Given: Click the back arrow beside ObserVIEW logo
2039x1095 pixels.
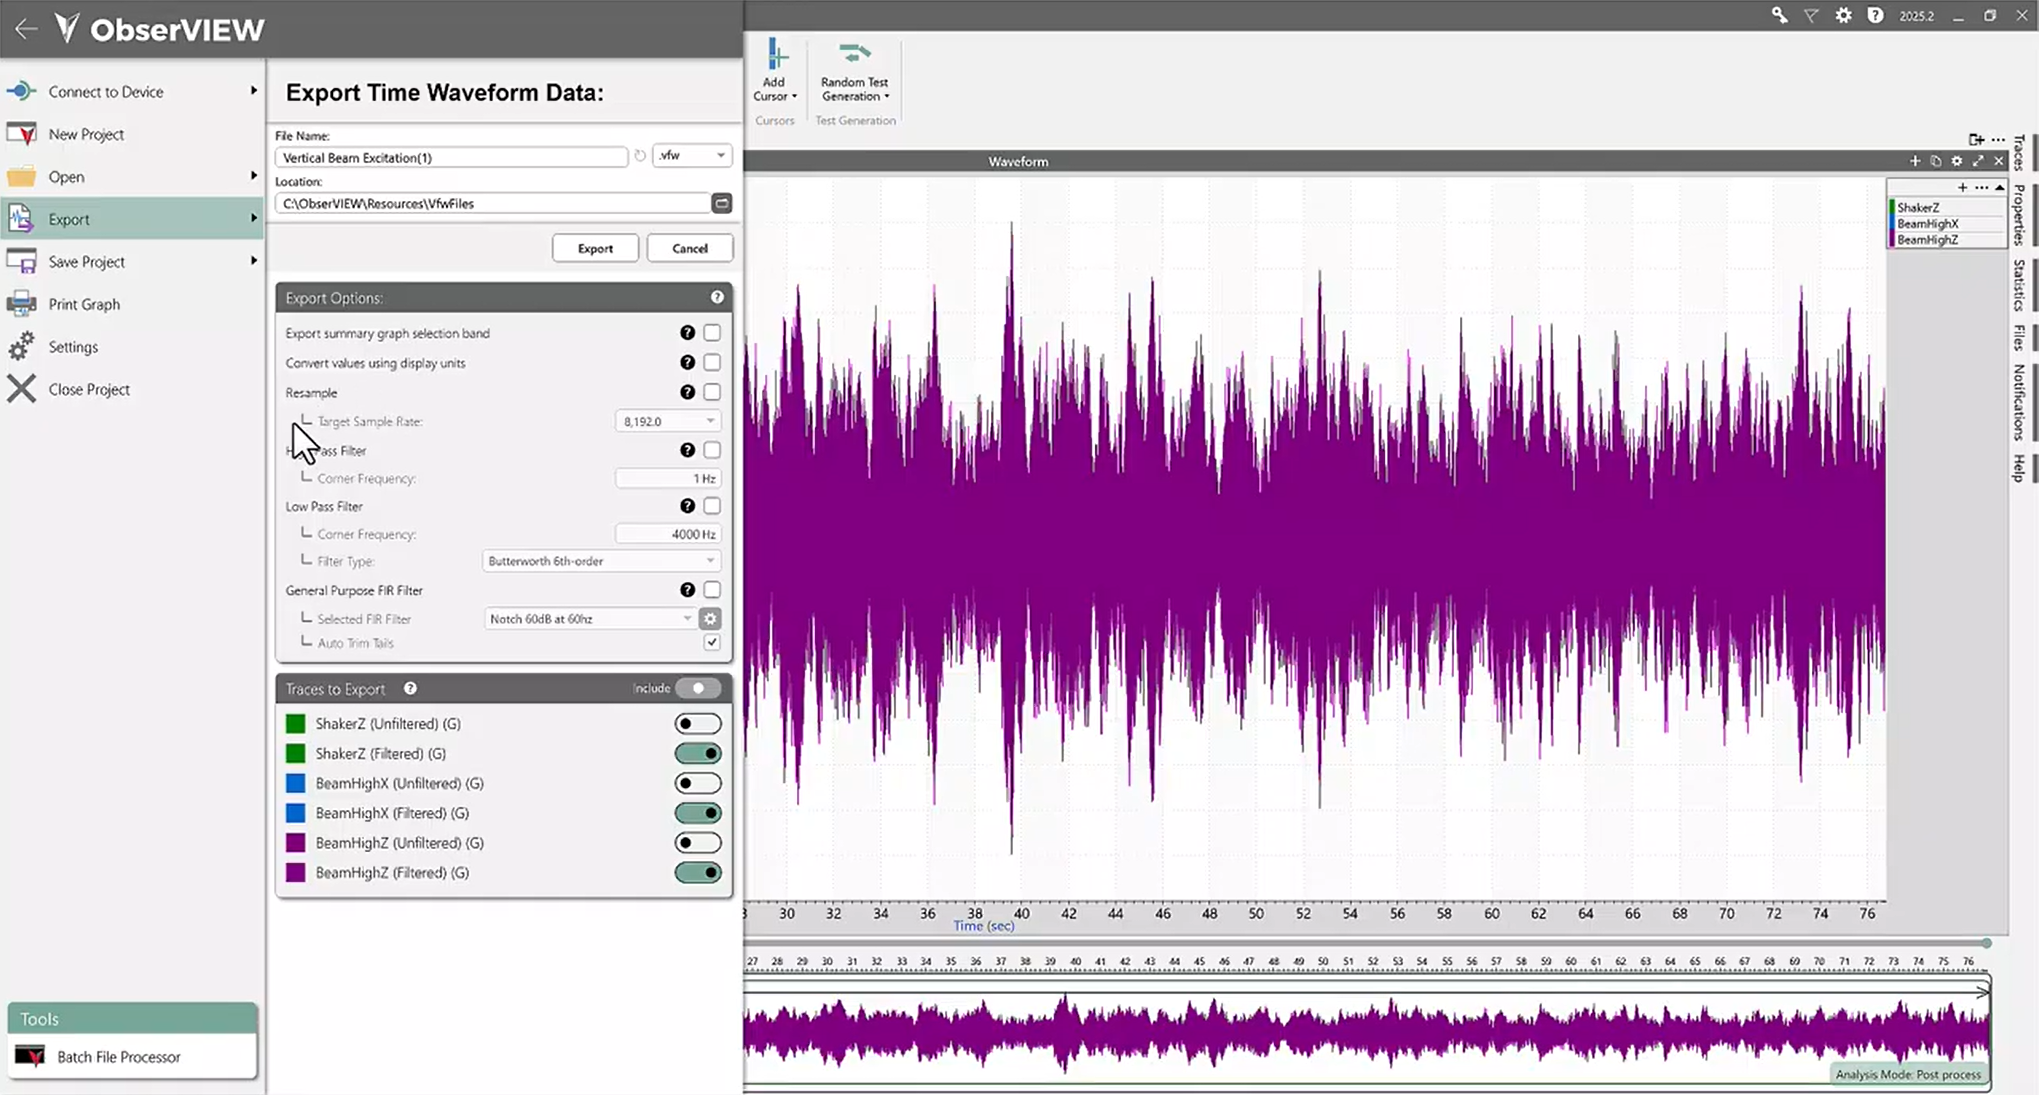Looking at the screenshot, I should 26,28.
